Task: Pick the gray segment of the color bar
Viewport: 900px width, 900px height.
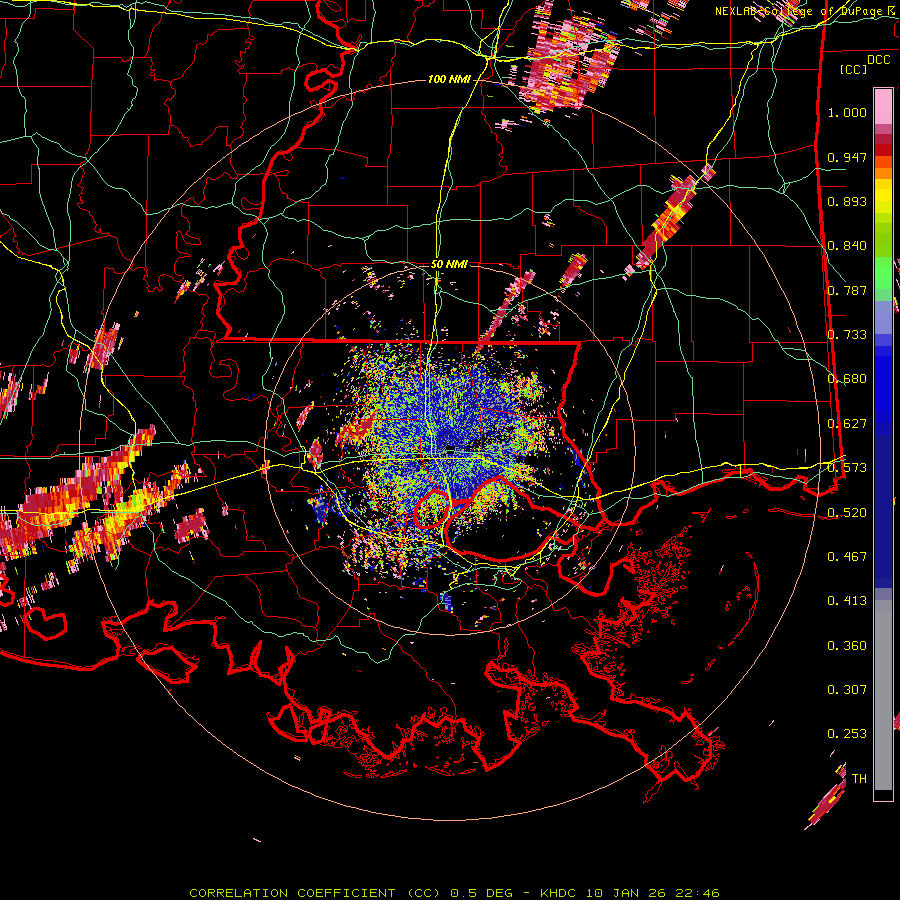Action: (x=883, y=695)
